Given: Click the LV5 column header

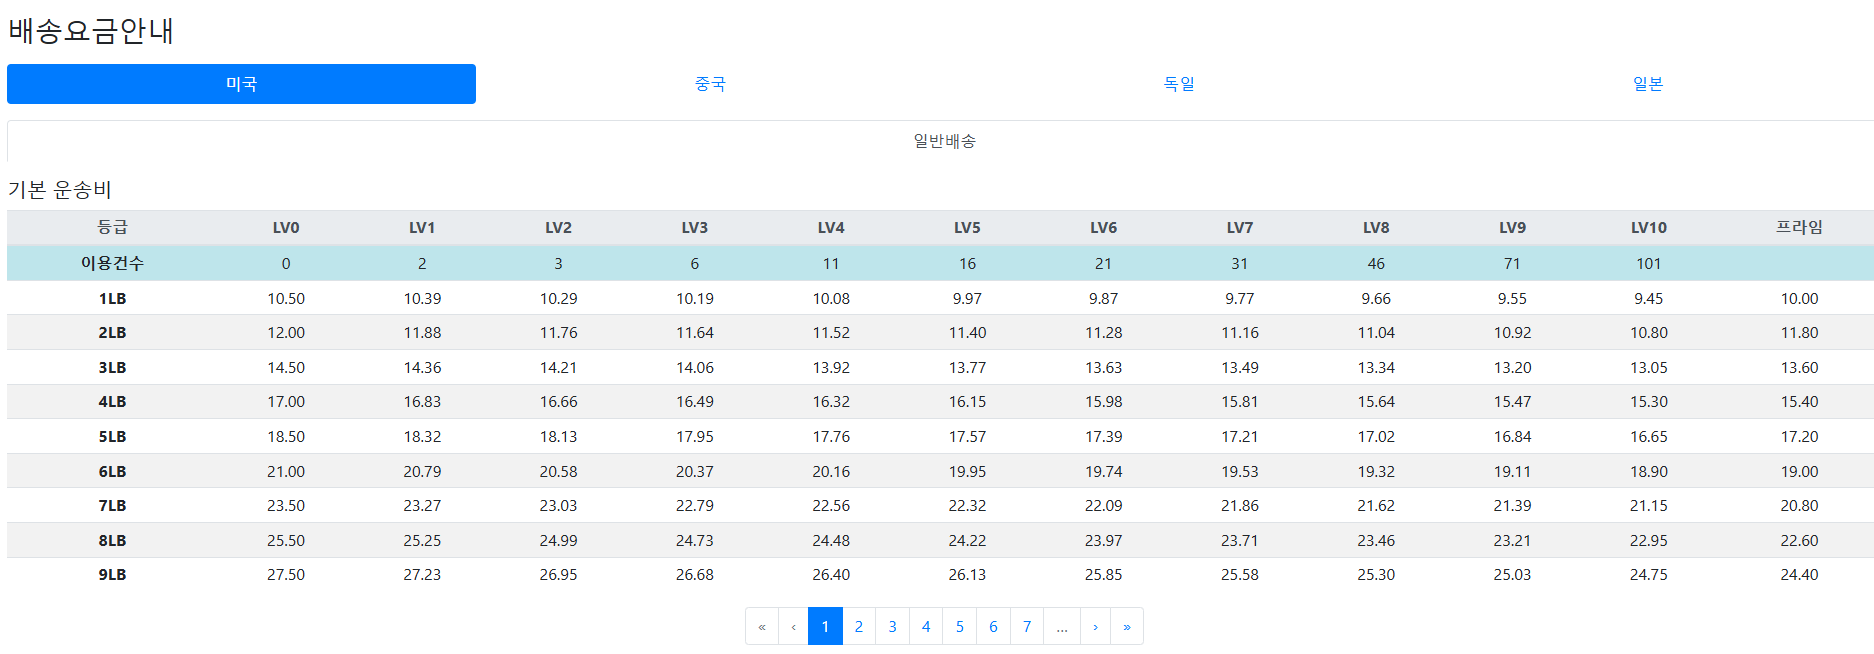Looking at the screenshot, I should click(967, 228).
